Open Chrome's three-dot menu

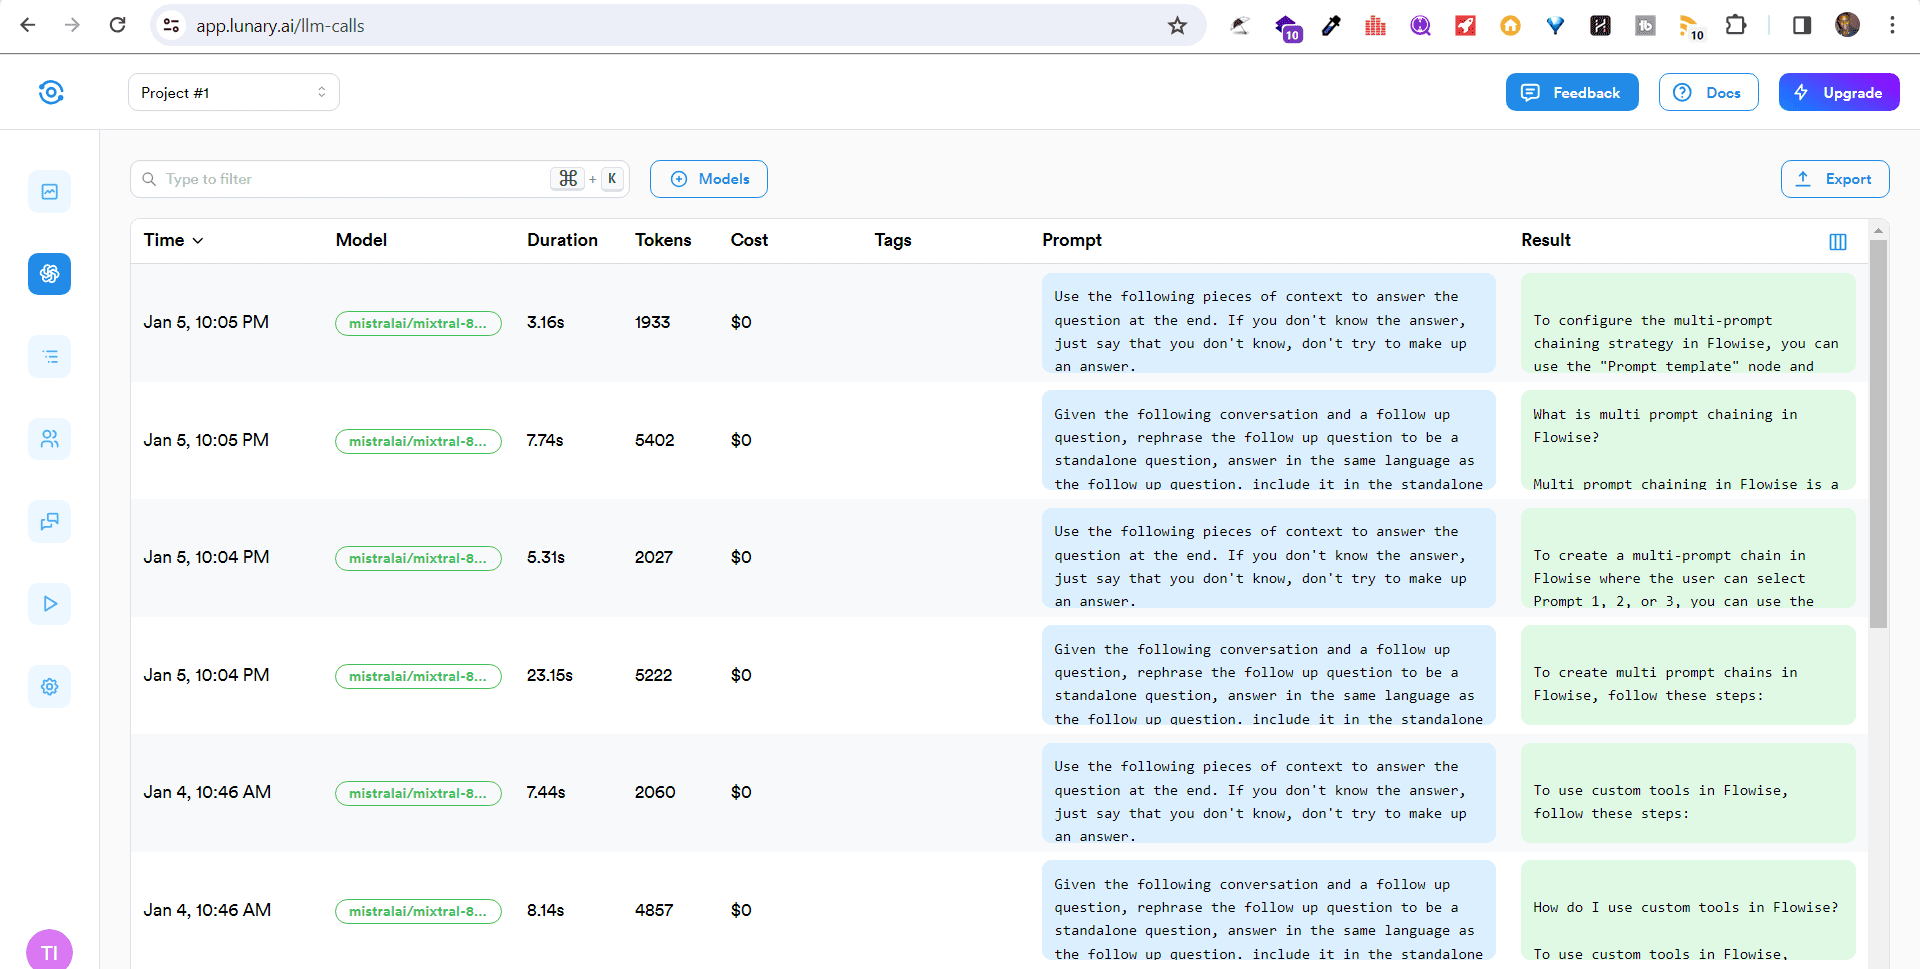(1893, 24)
